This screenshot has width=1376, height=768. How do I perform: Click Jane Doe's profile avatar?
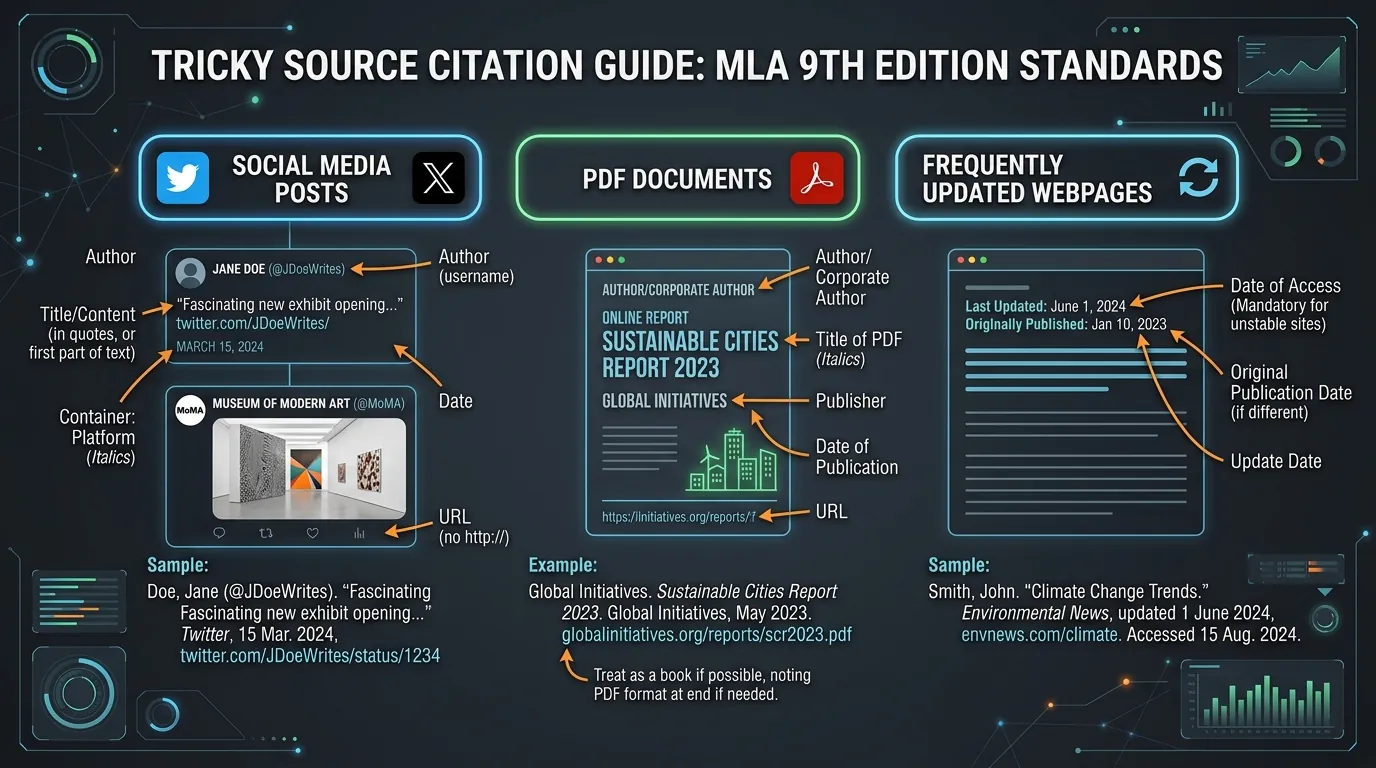pos(190,273)
